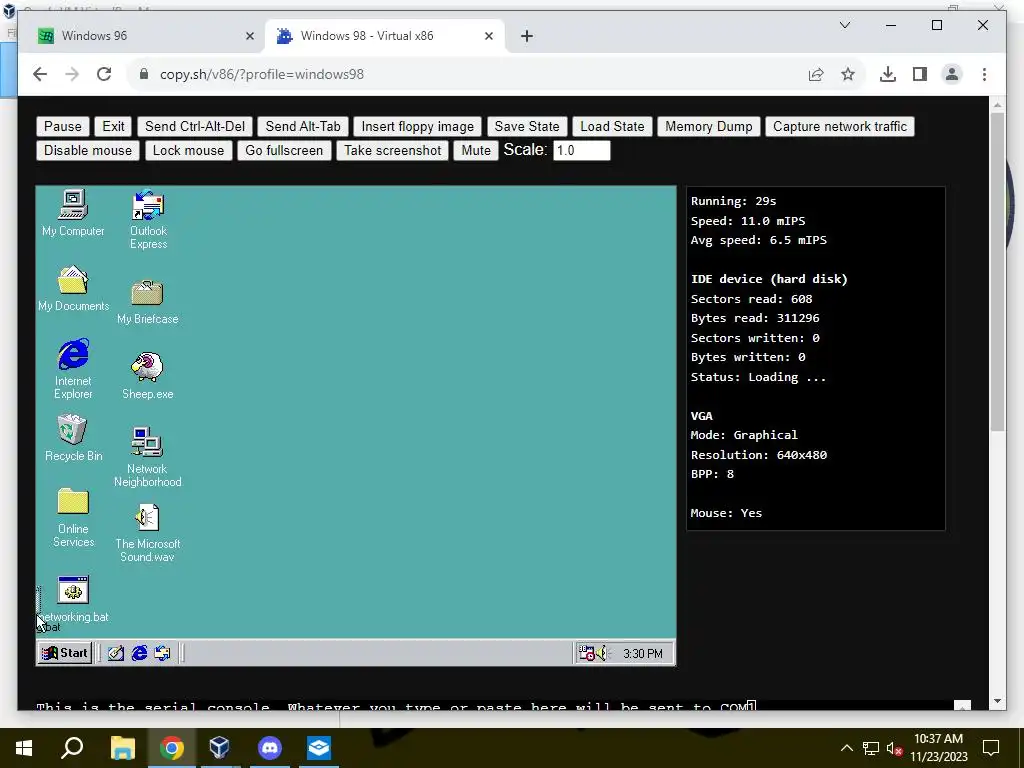The height and width of the screenshot is (768, 1024).
Task: Open My Briefcase desktop icon
Action: click(x=148, y=301)
